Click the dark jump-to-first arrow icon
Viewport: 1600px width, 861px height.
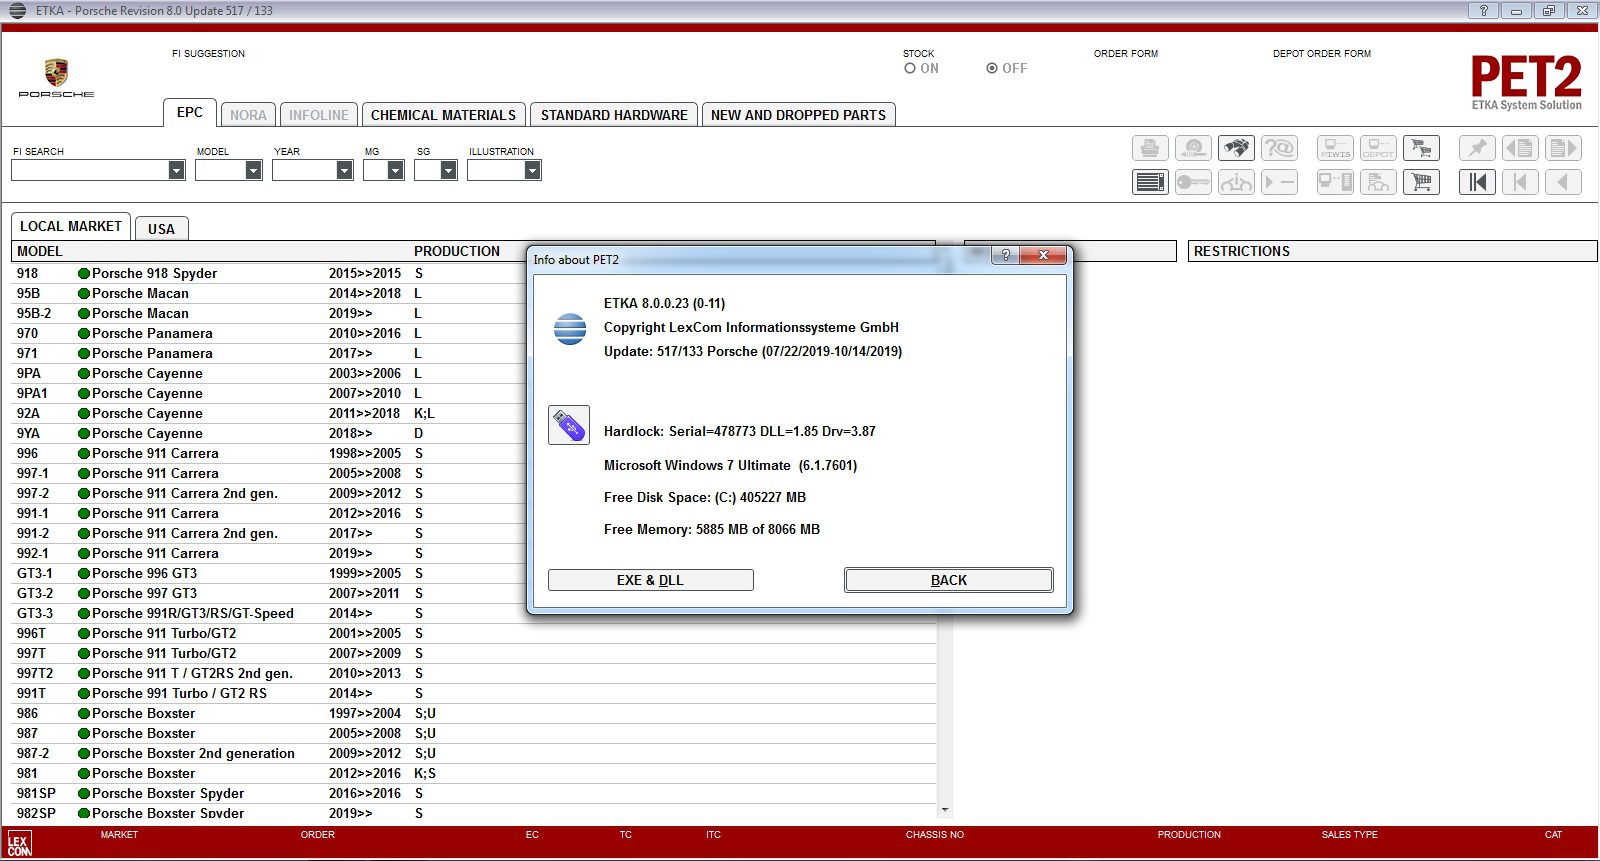coord(1477,182)
